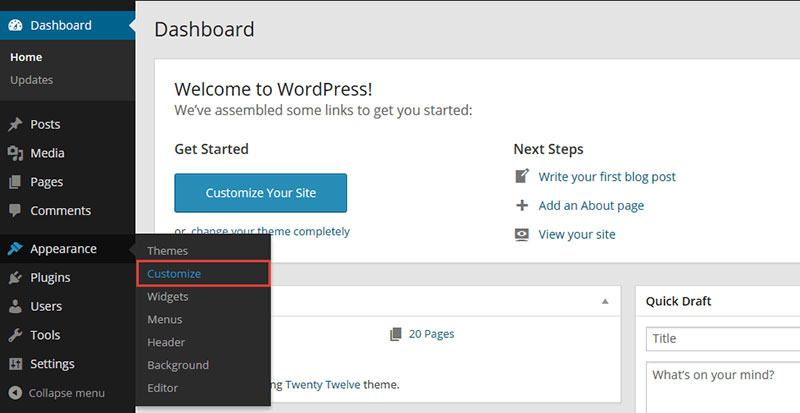Screen dimensions: 800x413
Task: Click the Users person icon
Action: 15,306
